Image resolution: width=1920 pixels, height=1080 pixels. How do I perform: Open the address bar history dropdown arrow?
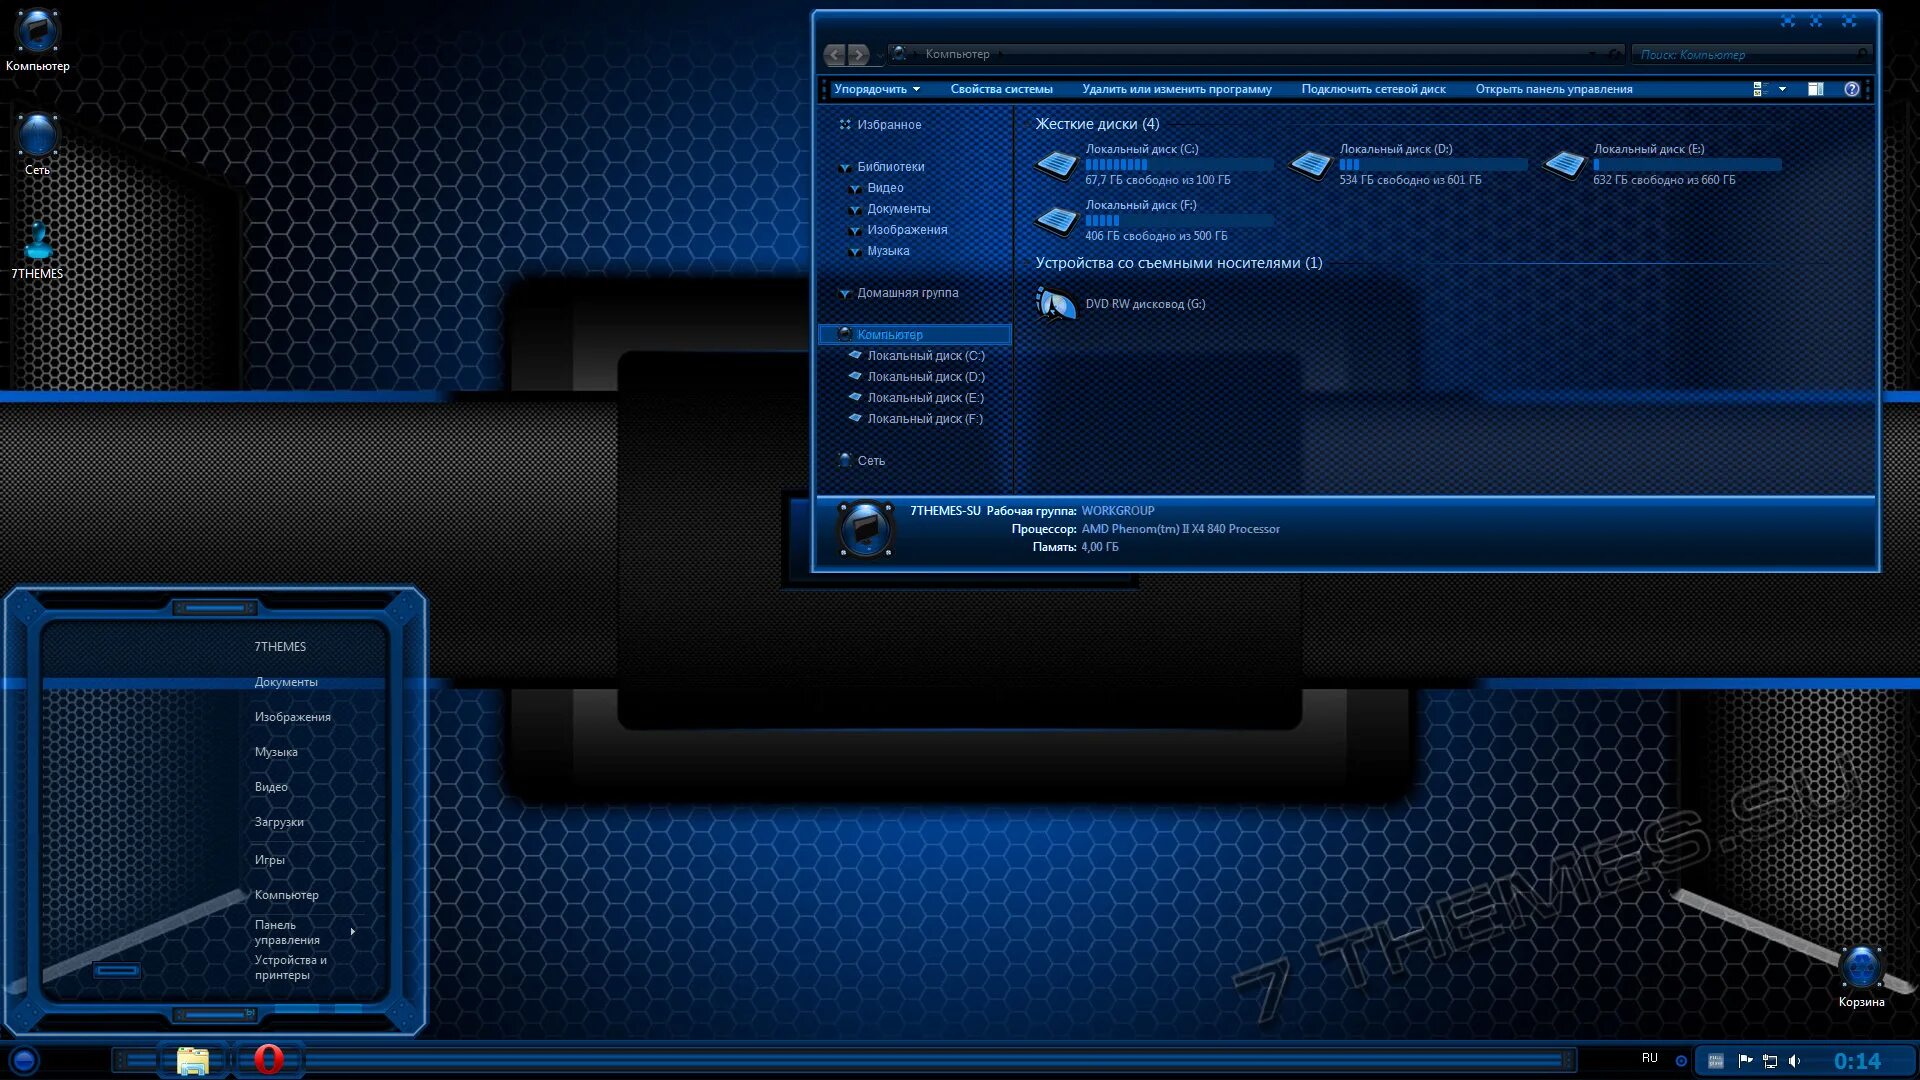coord(1592,54)
